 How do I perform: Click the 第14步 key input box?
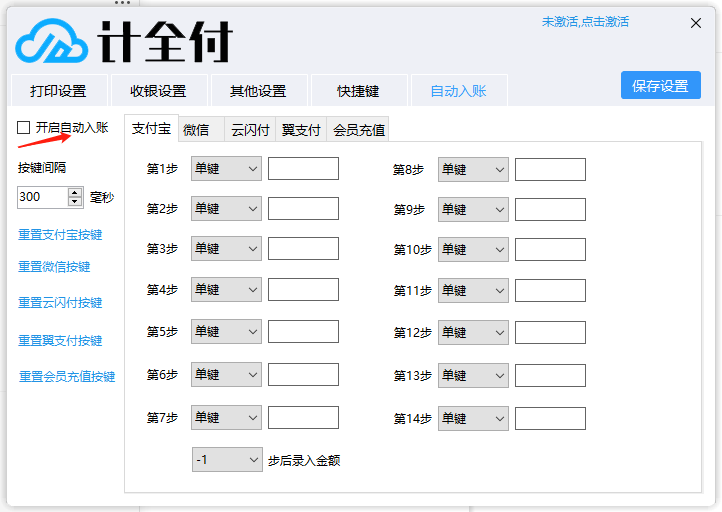tap(550, 419)
